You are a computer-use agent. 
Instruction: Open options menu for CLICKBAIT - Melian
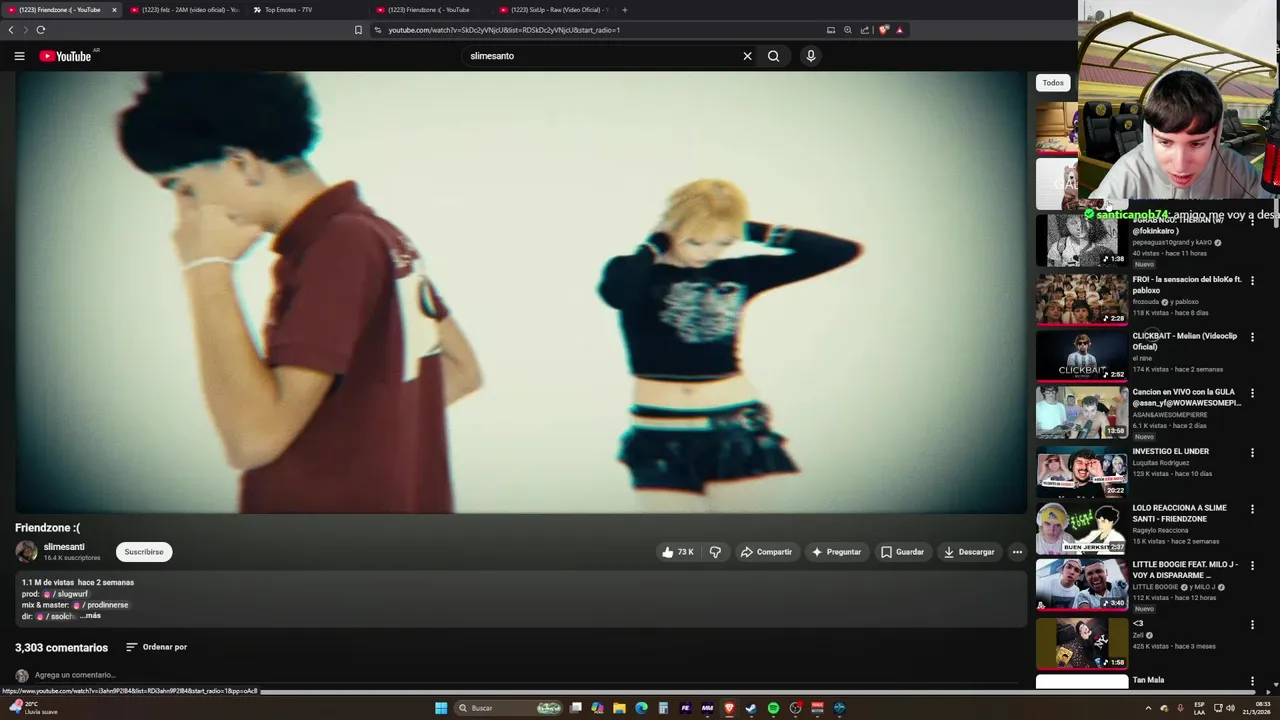(1252, 337)
